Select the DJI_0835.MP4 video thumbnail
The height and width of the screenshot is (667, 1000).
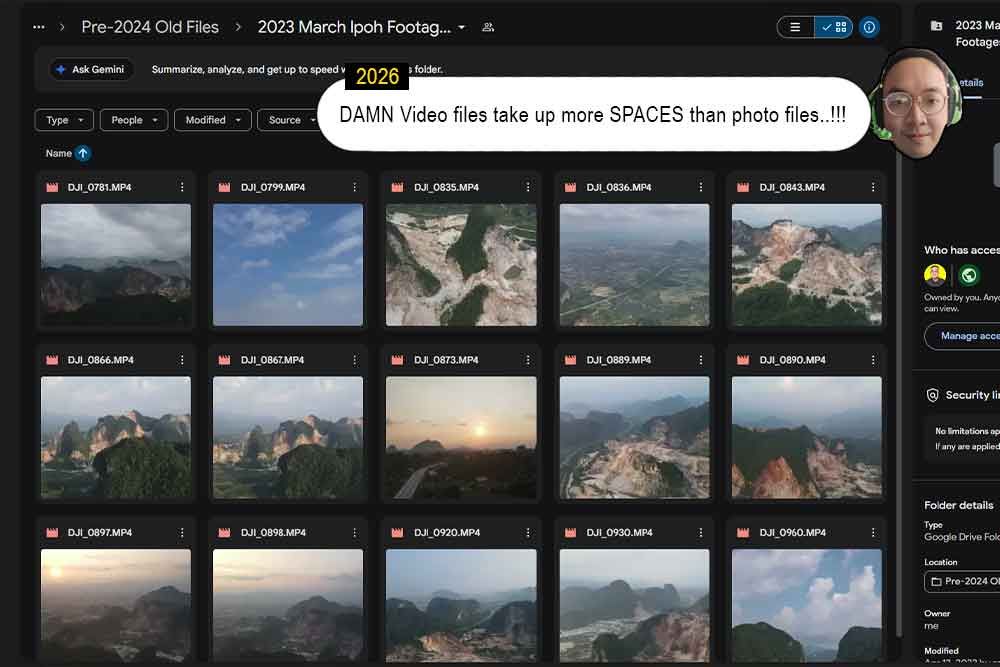point(461,265)
